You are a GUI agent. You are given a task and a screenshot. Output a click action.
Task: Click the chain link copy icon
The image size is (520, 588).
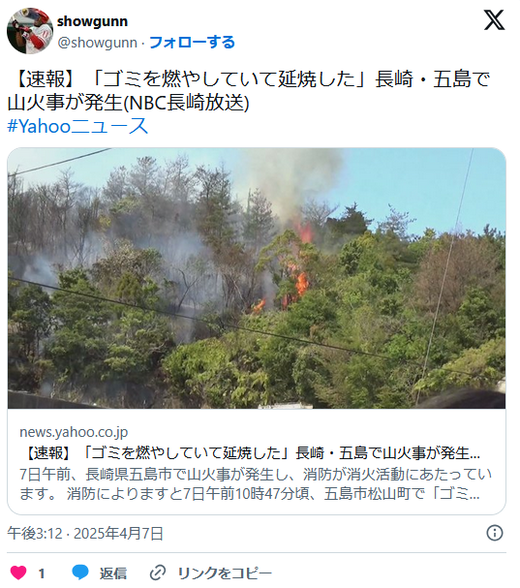(157, 573)
